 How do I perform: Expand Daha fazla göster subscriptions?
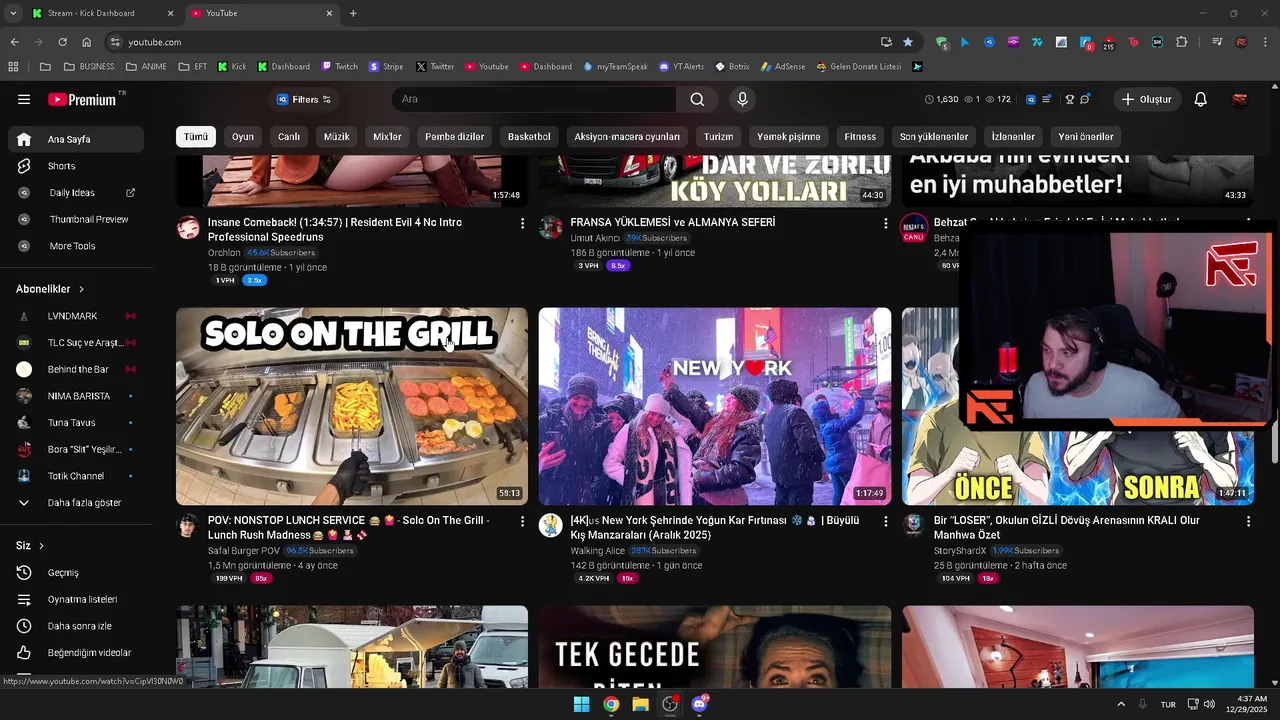pos(76,503)
